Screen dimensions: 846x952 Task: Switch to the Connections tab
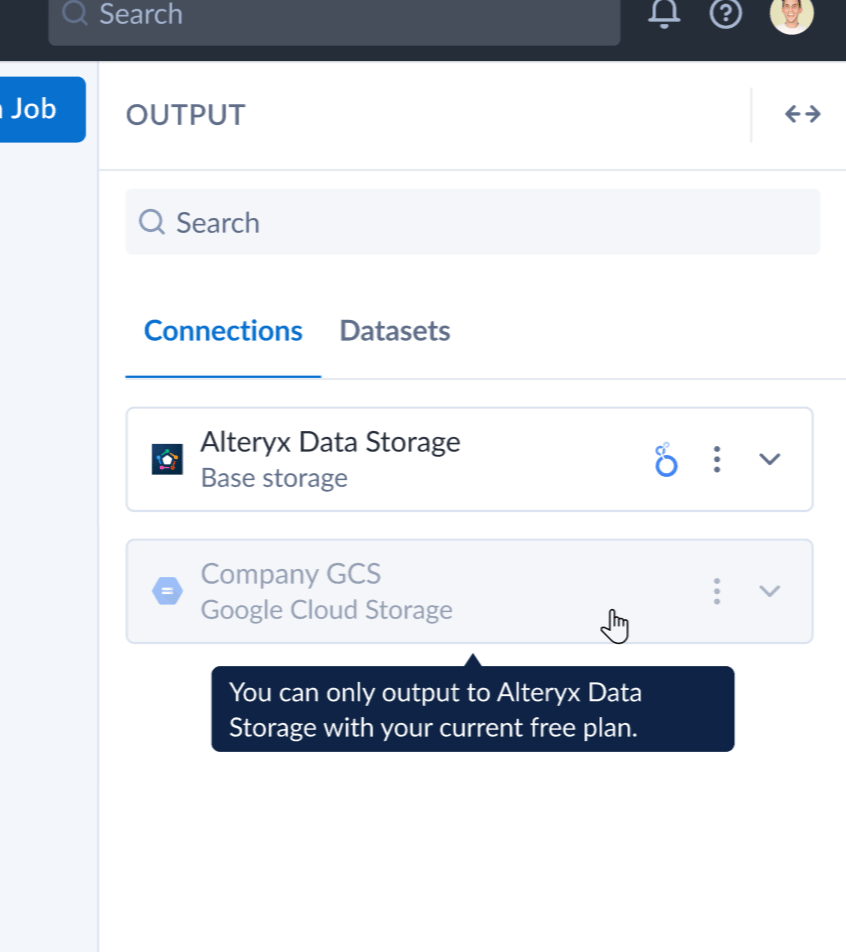(223, 331)
